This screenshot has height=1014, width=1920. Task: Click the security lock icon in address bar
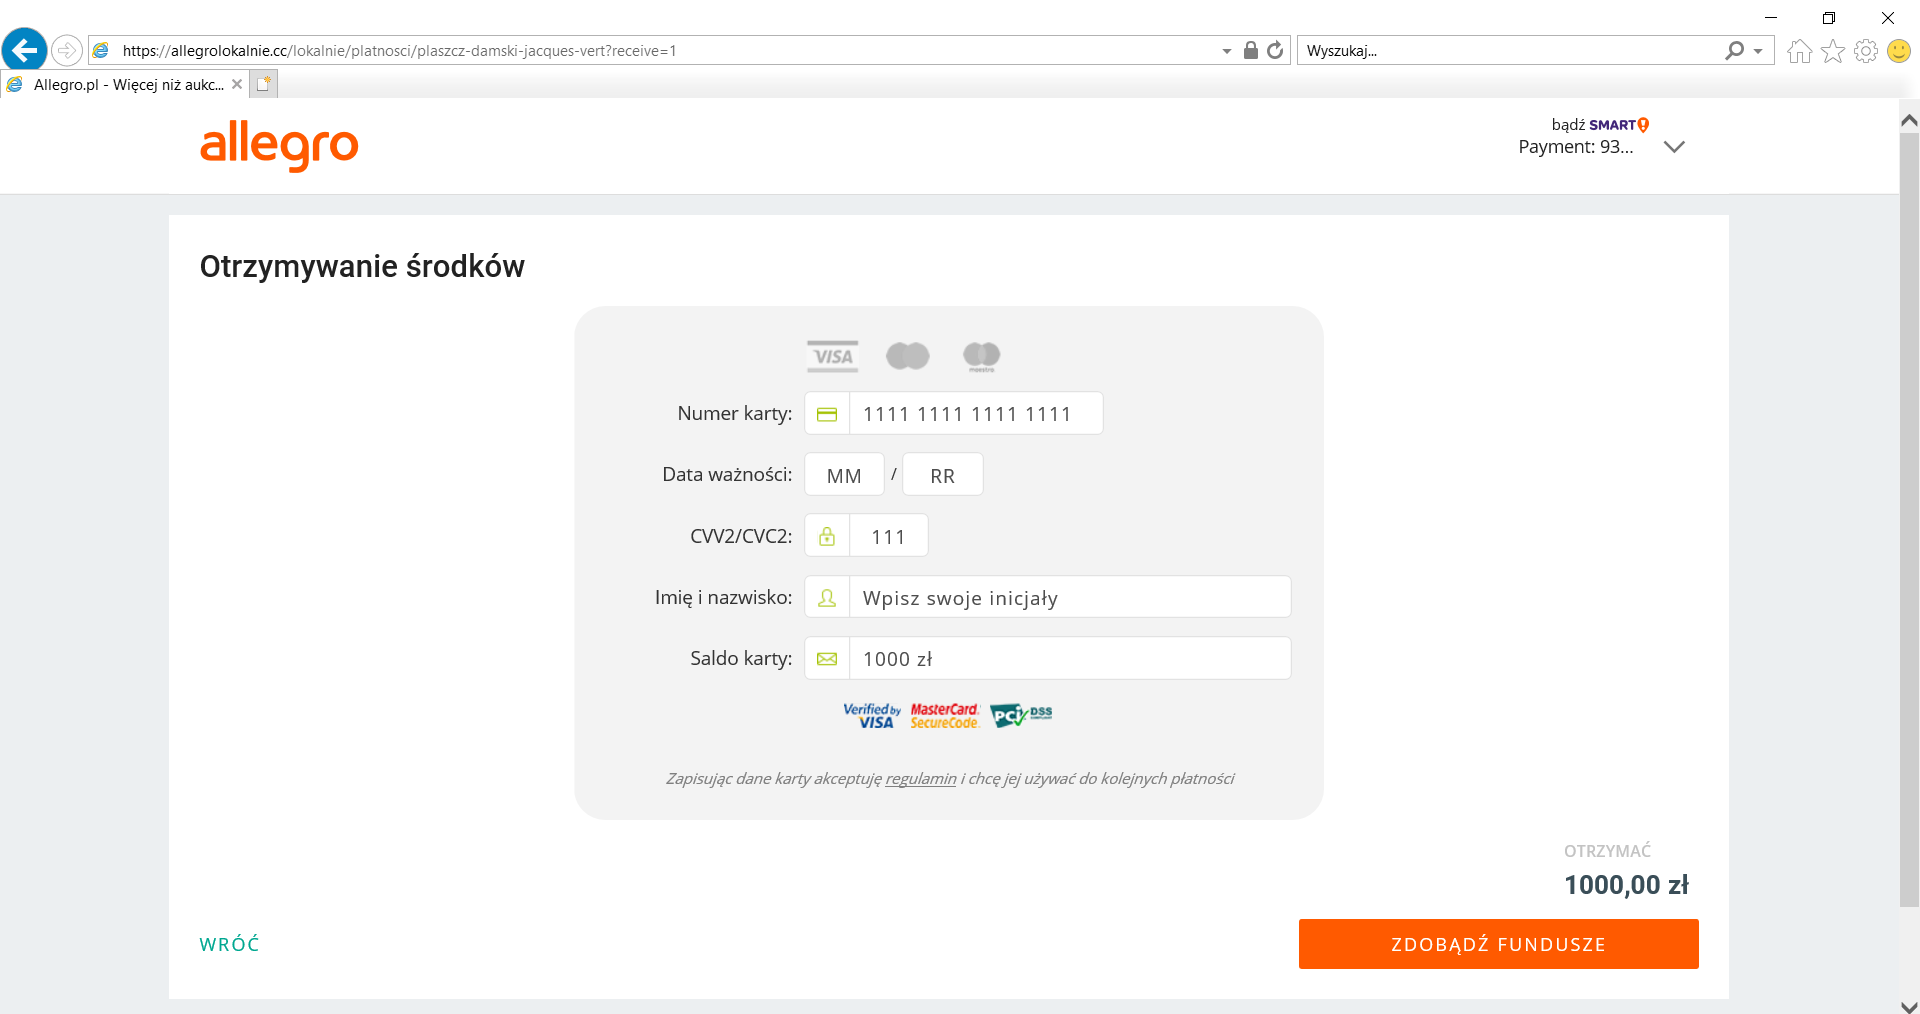(1250, 50)
